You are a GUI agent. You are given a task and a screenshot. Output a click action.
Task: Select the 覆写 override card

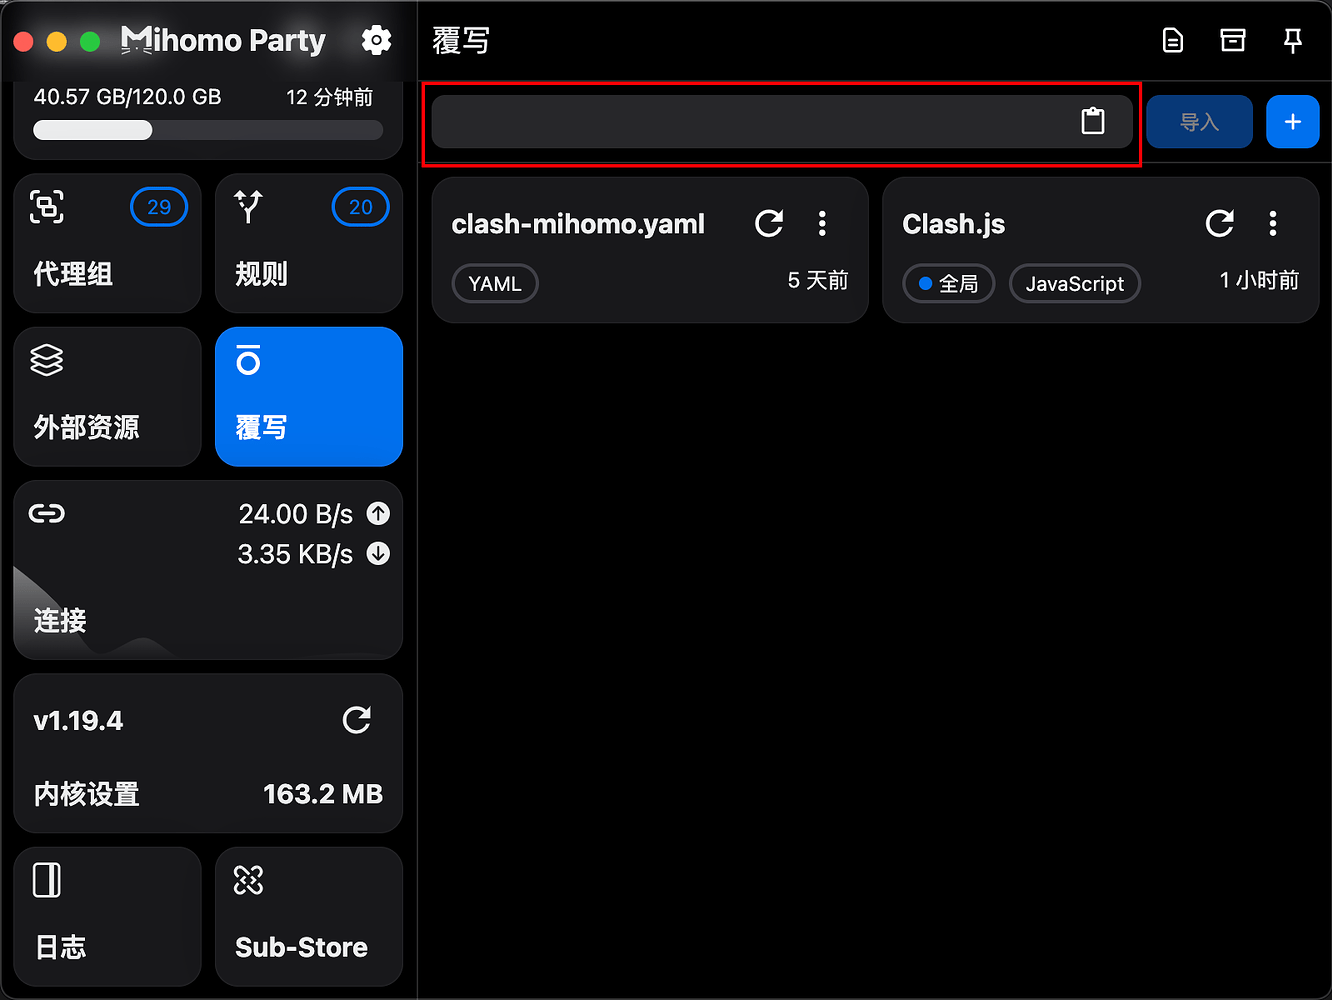pos(309,396)
